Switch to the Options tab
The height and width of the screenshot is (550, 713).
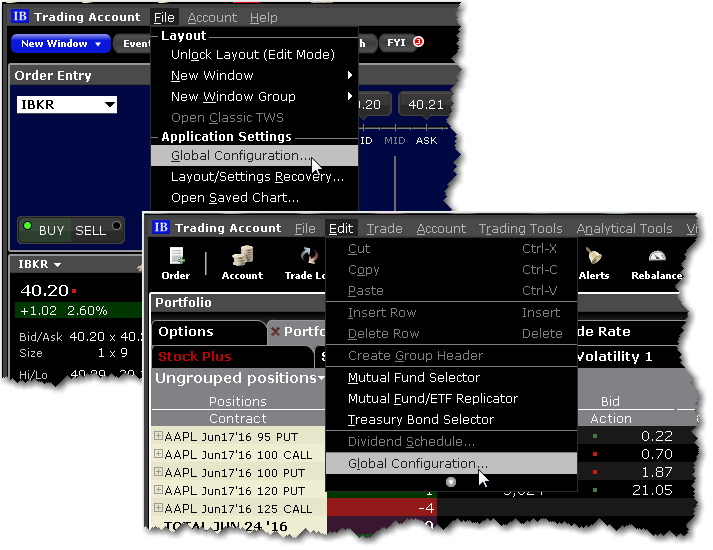[208, 332]
